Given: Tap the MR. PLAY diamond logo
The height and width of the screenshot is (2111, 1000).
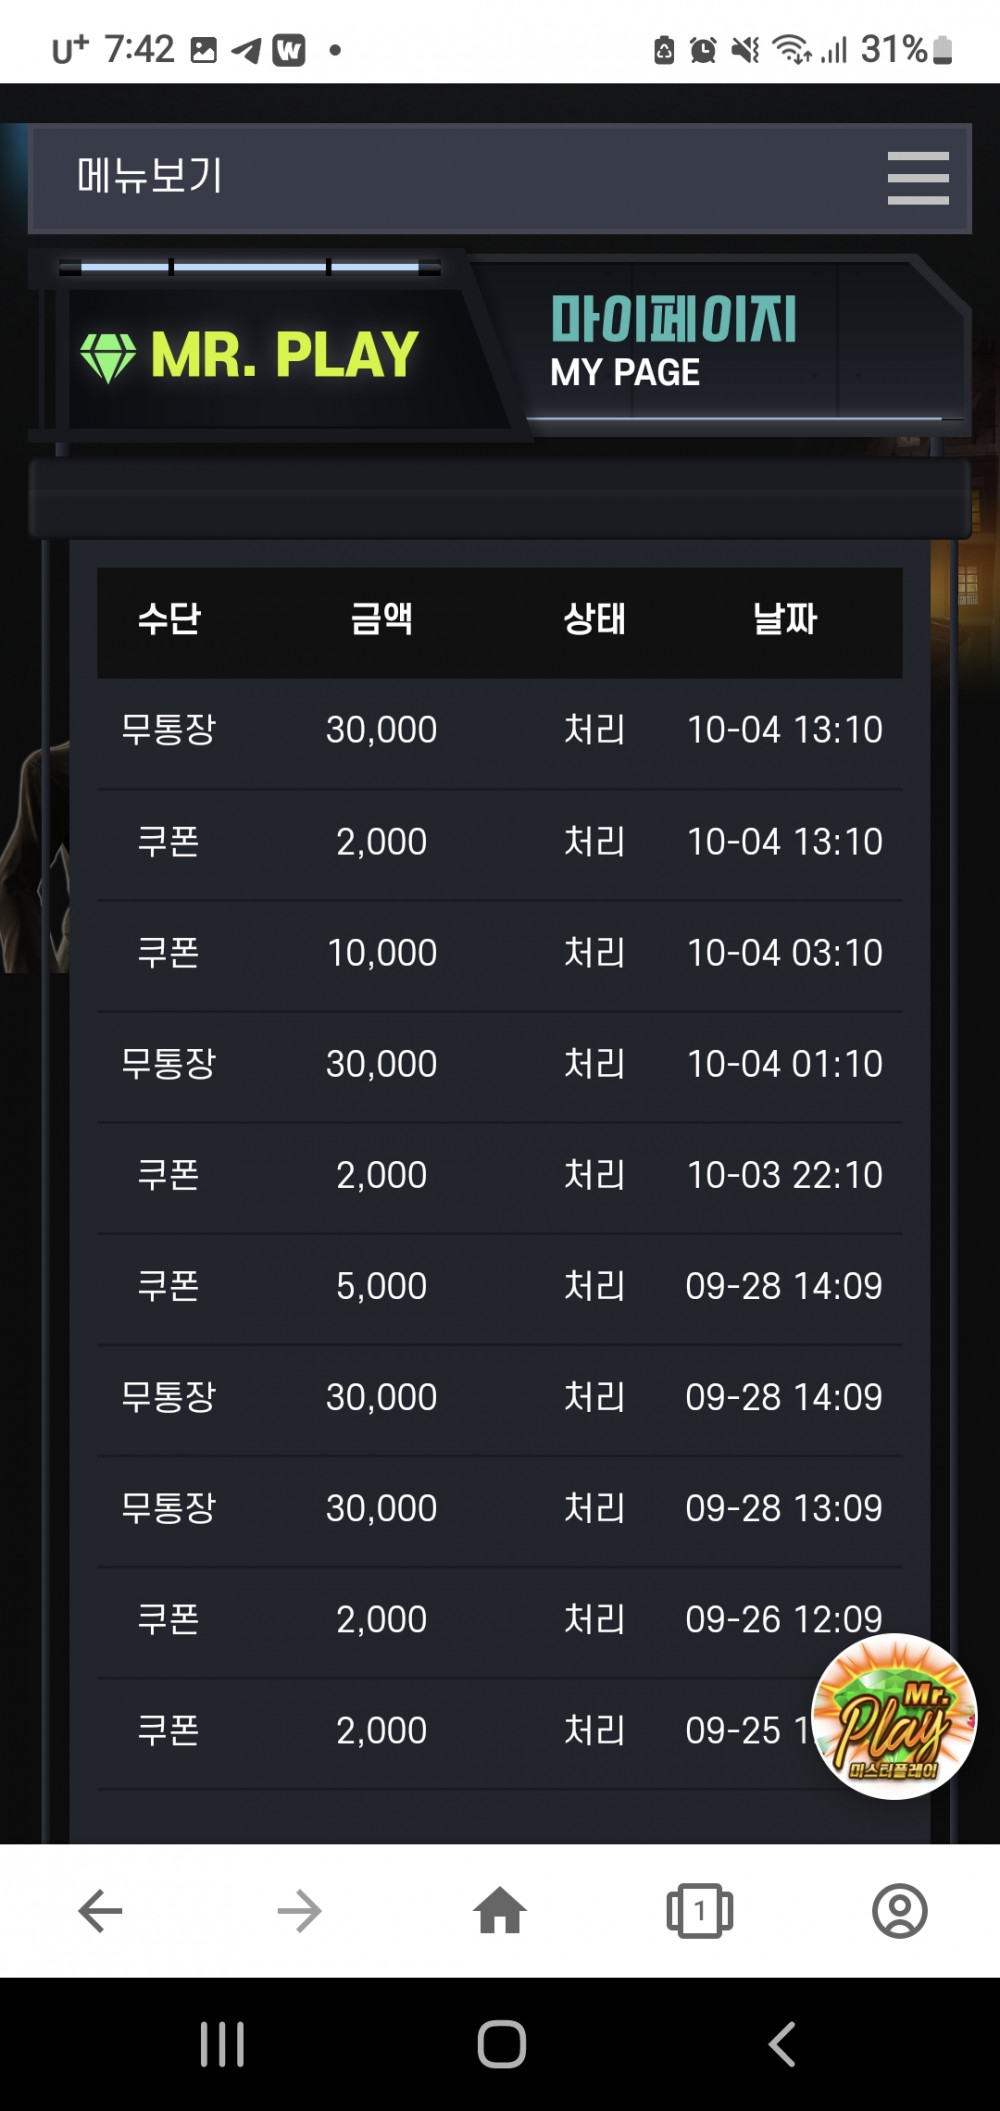Looking at the screenshot, I should [250, 355].
